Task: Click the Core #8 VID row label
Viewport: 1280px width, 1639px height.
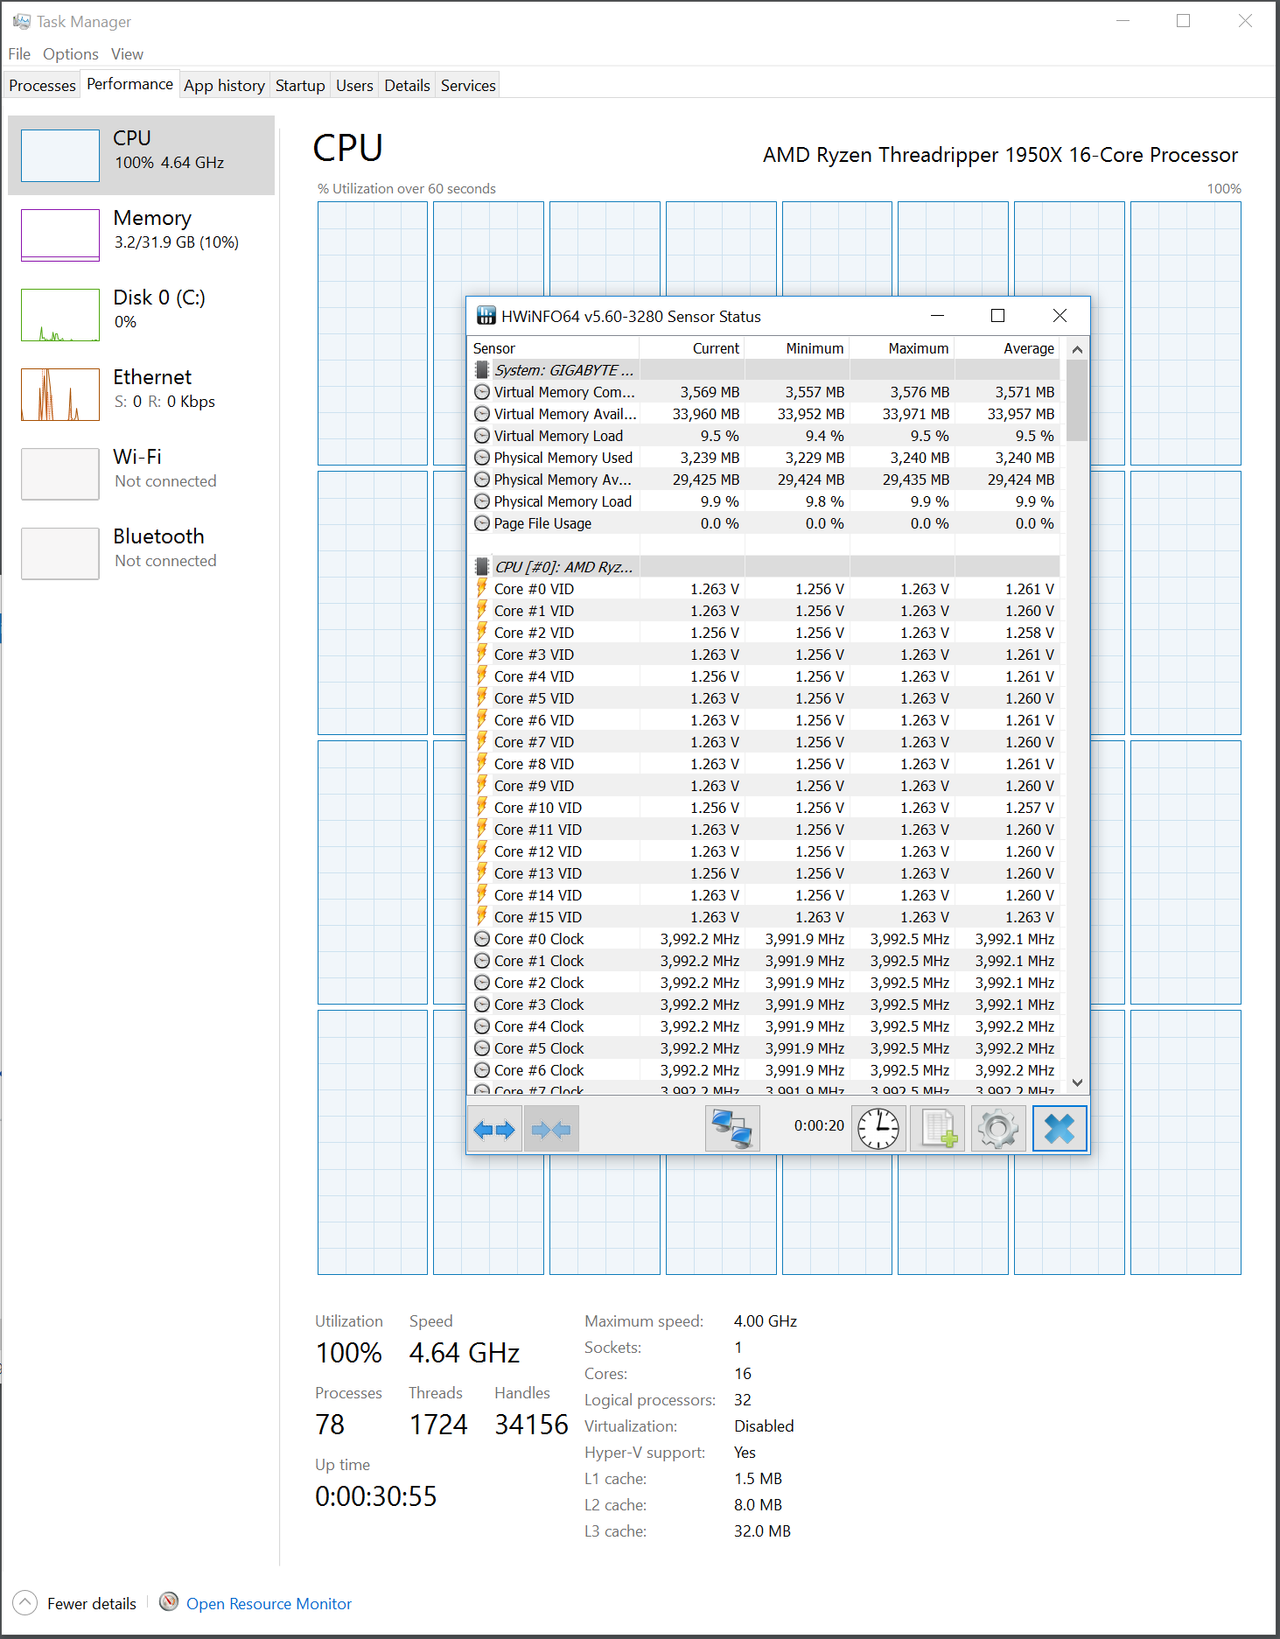Action: pyautogui.click(x=534, y=764)
